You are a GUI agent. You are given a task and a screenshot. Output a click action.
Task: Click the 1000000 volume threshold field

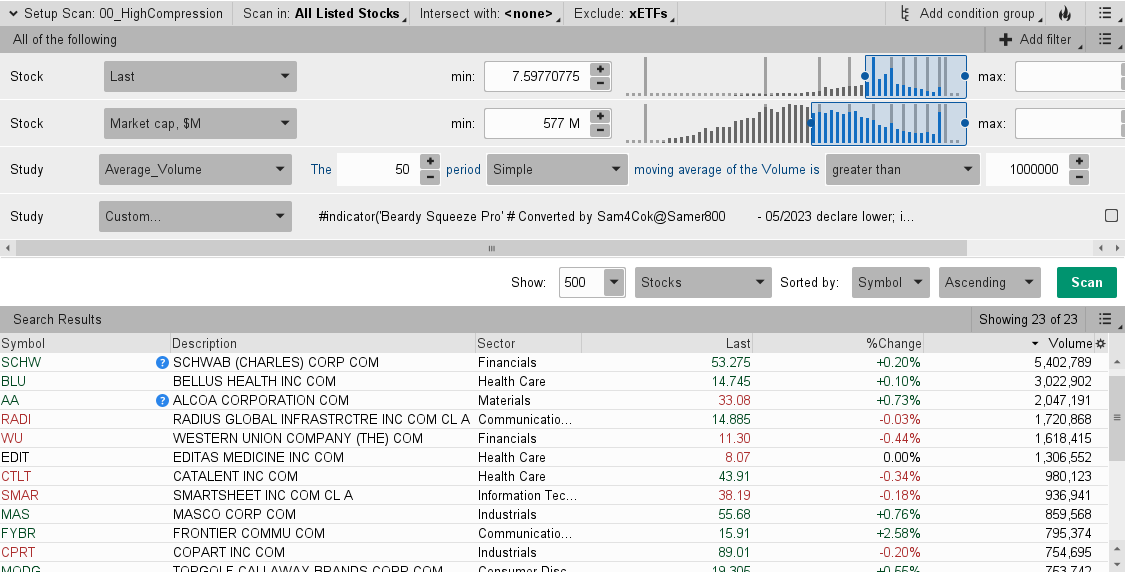tap(1027, 169)
